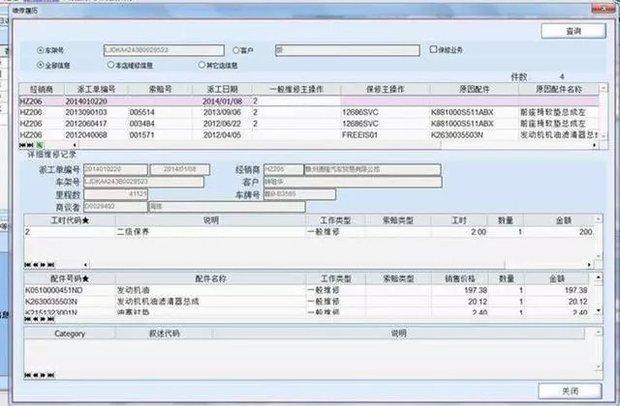Click the 索赔号 column header
620x406 pixels.
click(160, 89)
